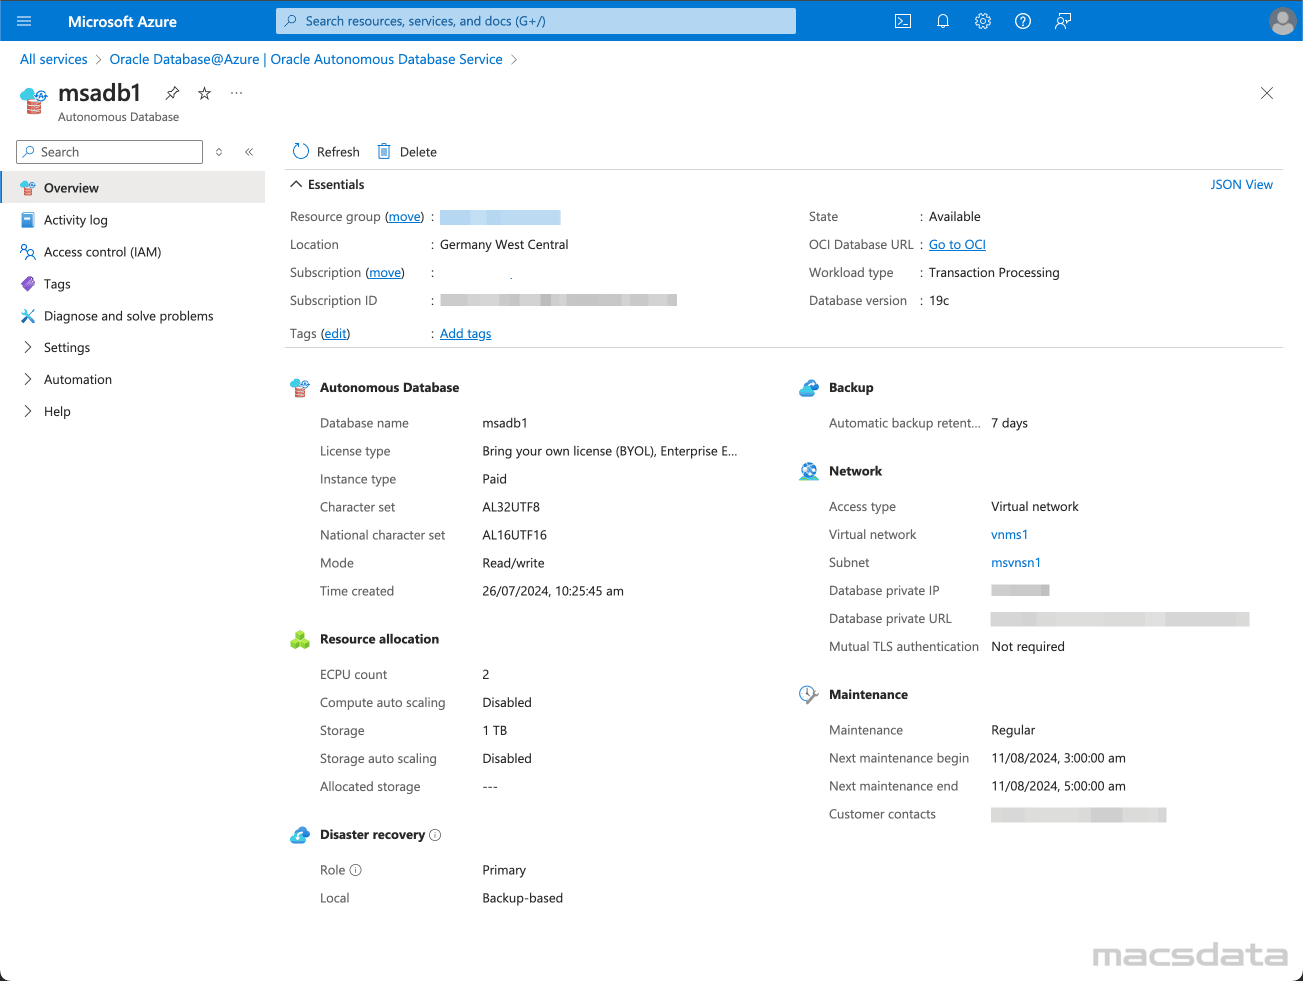This screenshot has width=1303, height=981.
Task: Click the Activity log sidebar icon
Action: pyautogui.click(x=28, y=220)
